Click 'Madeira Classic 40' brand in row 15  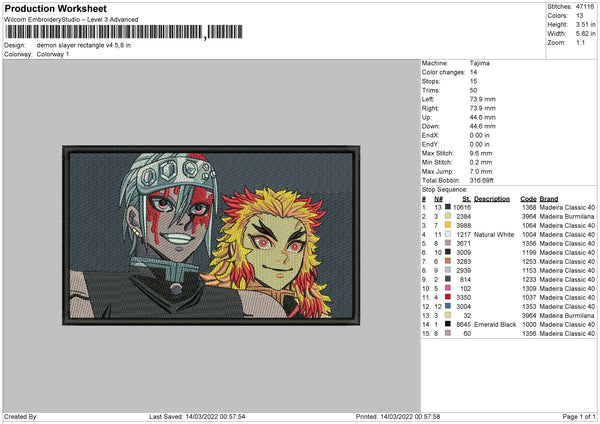point(567,333)
